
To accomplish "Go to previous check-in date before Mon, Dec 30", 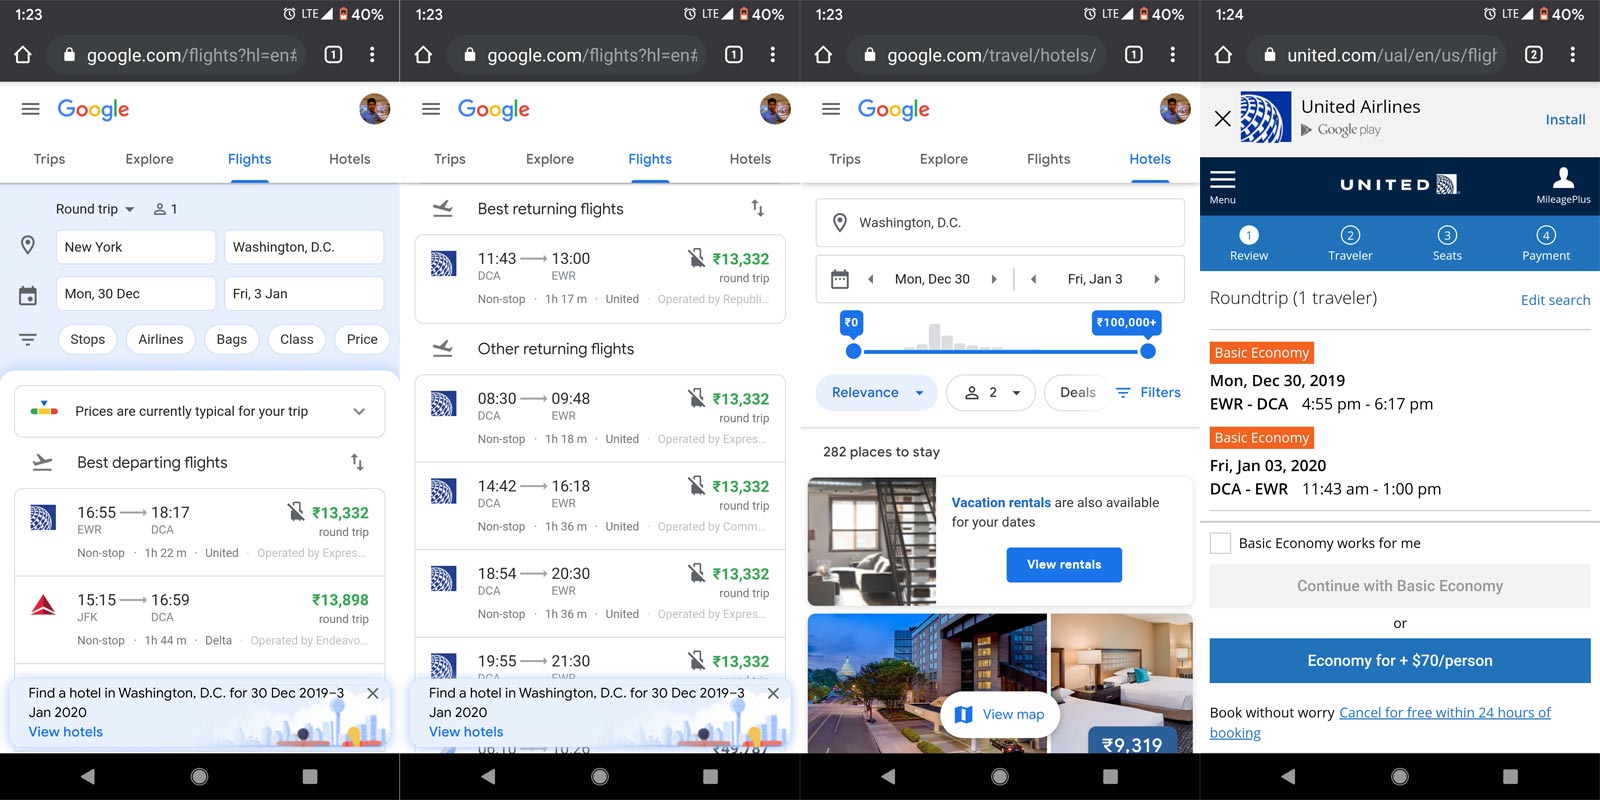I will [871, 279].
